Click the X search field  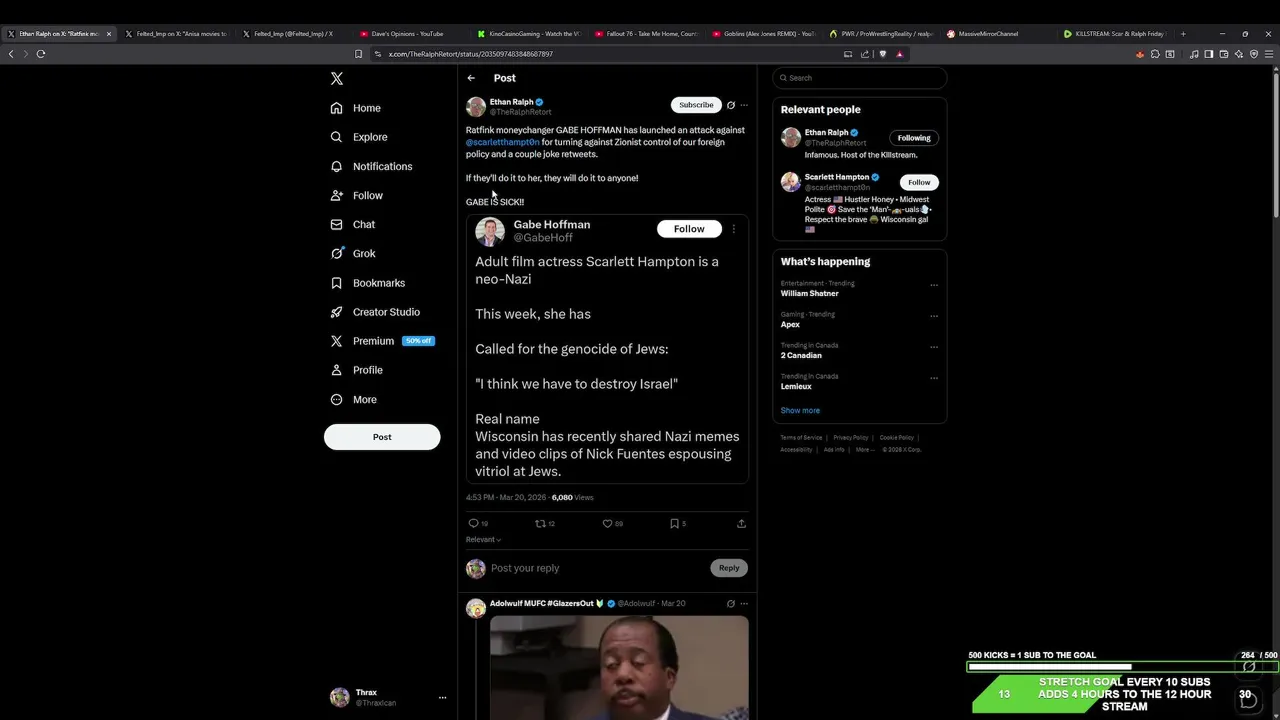[x=860, y=78]
